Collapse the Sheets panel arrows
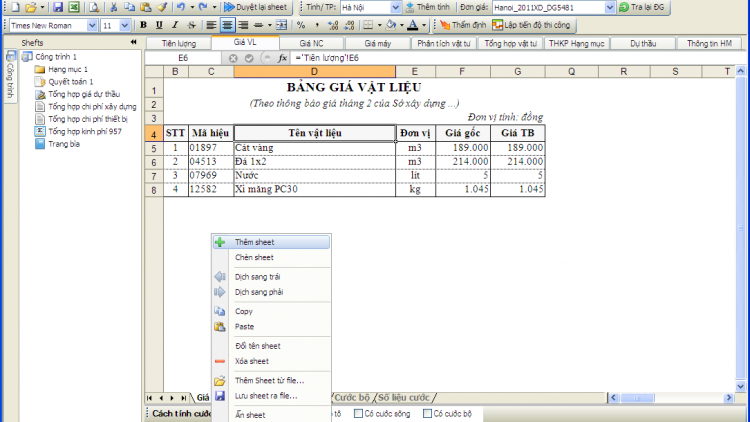The image size is (750, 422). coord(133,43)
